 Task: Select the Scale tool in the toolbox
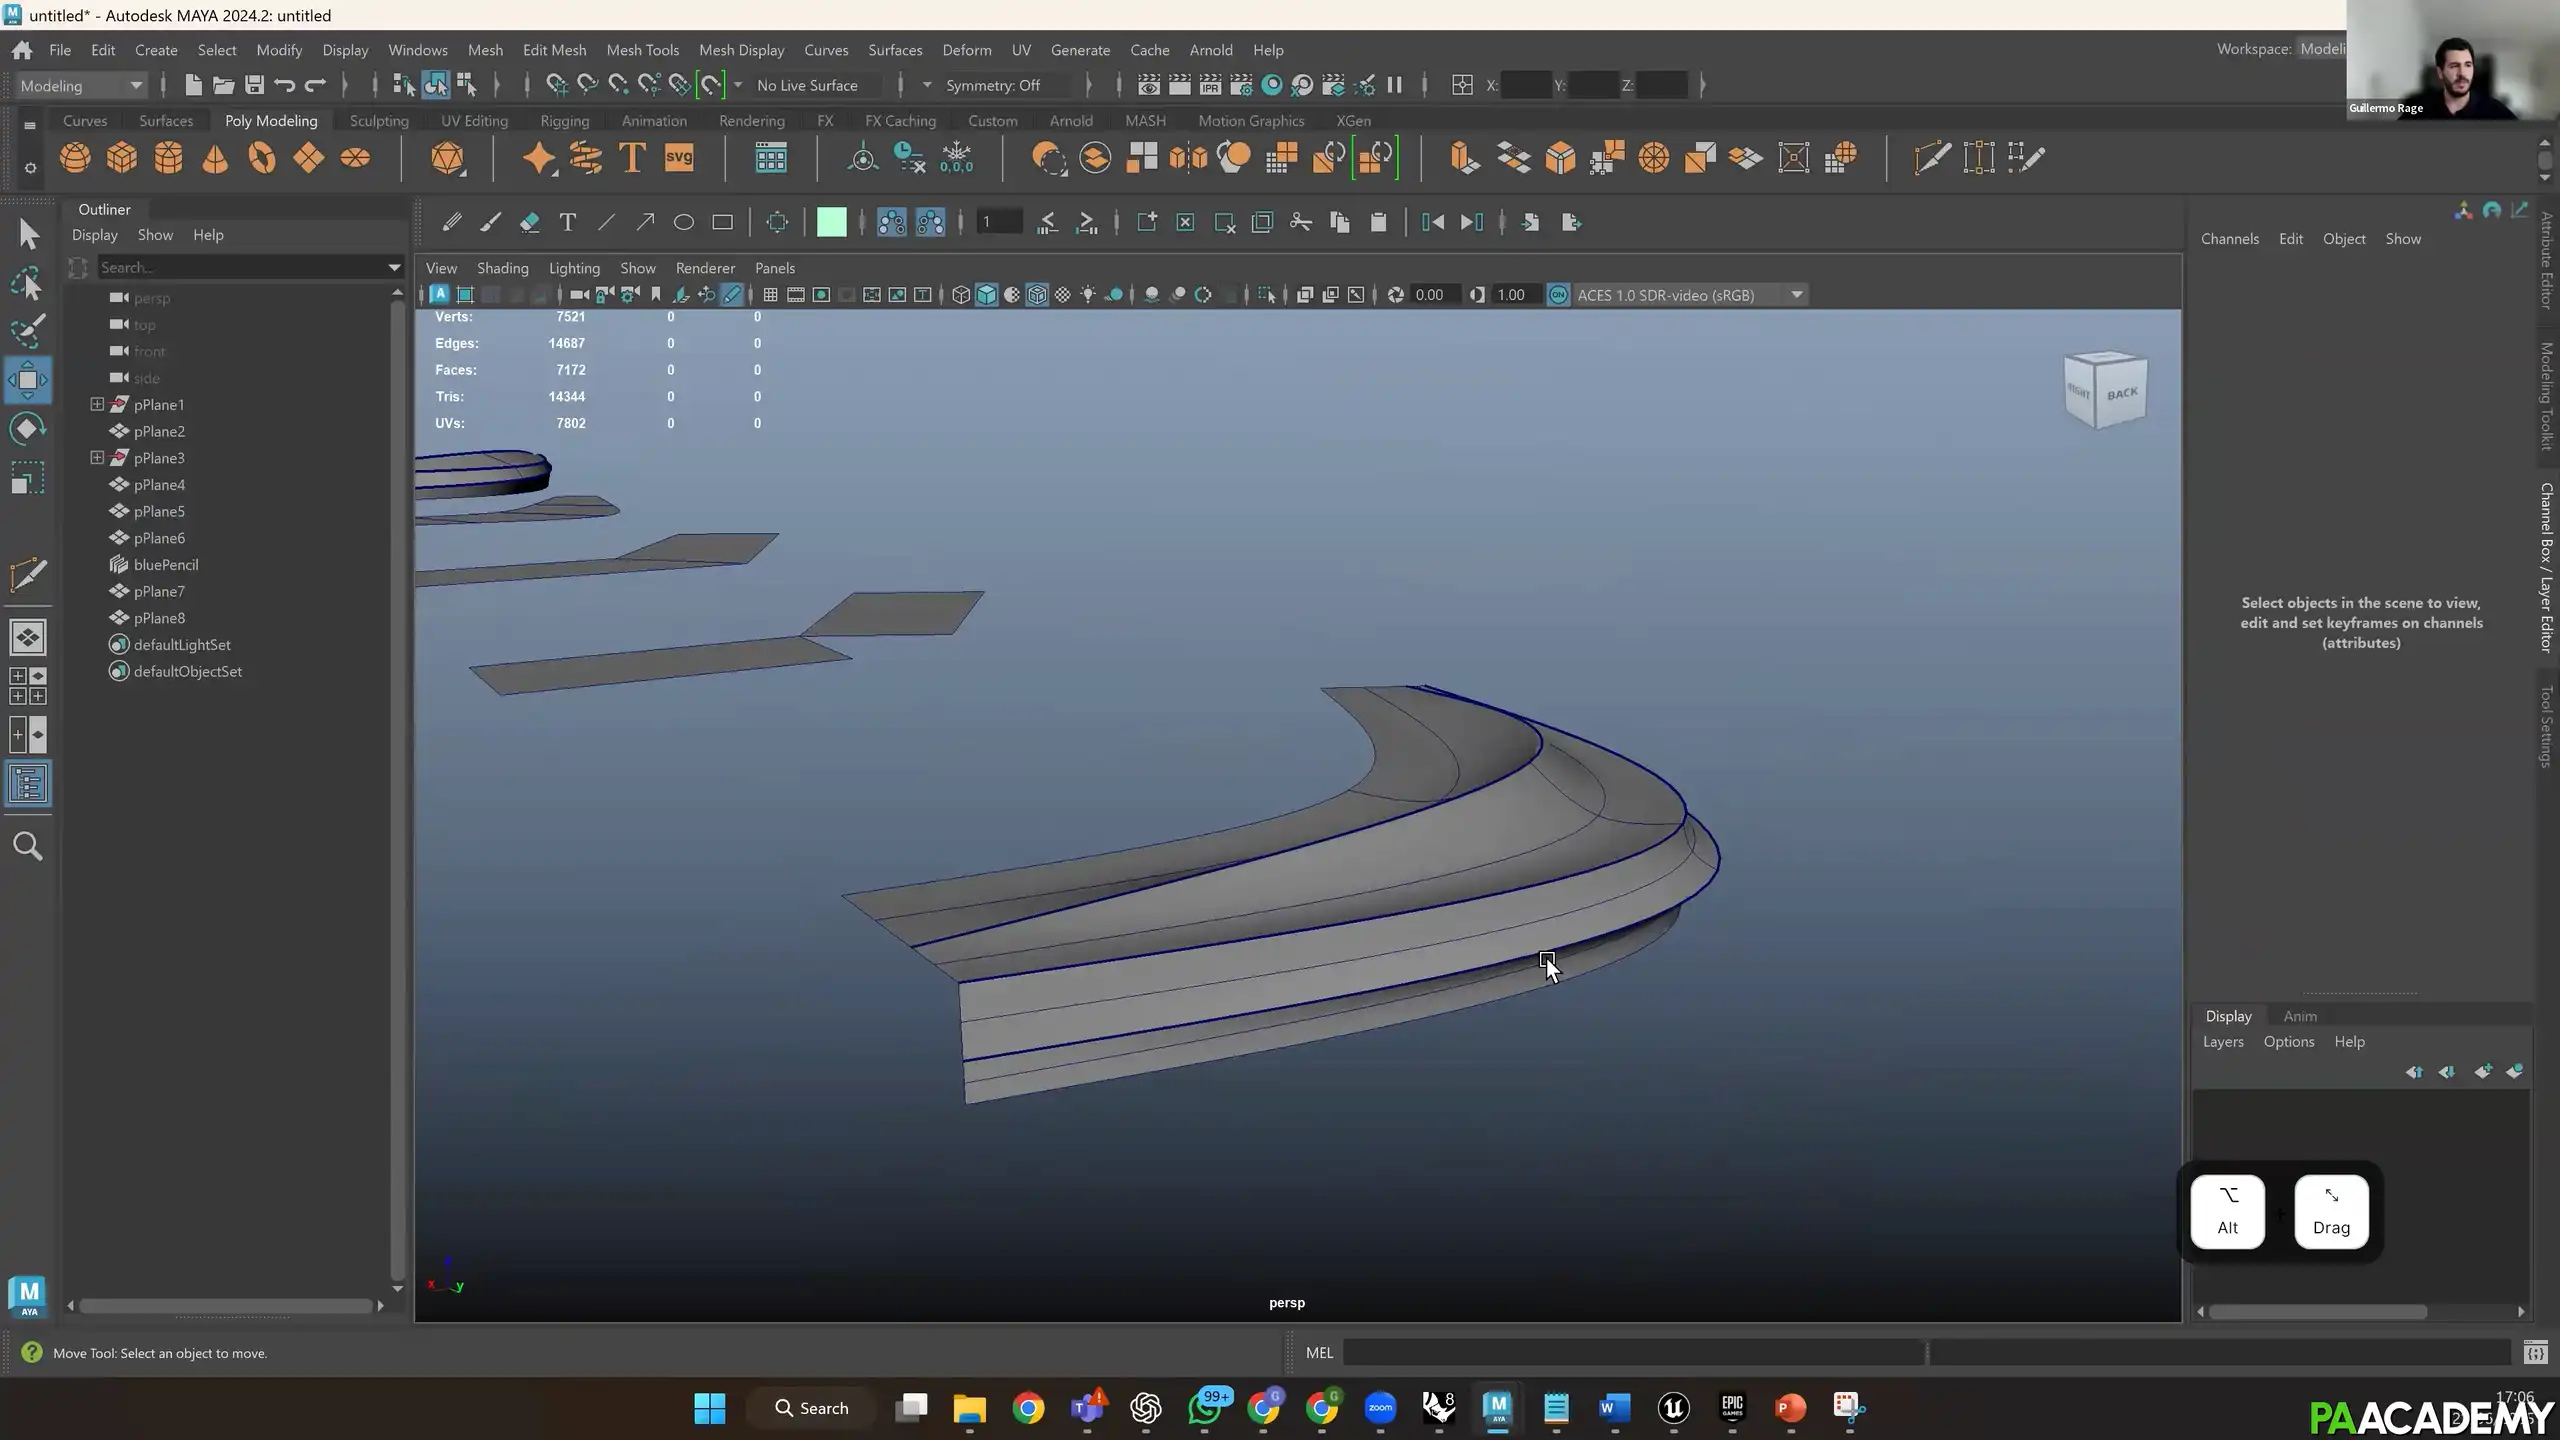coord(28,478)
